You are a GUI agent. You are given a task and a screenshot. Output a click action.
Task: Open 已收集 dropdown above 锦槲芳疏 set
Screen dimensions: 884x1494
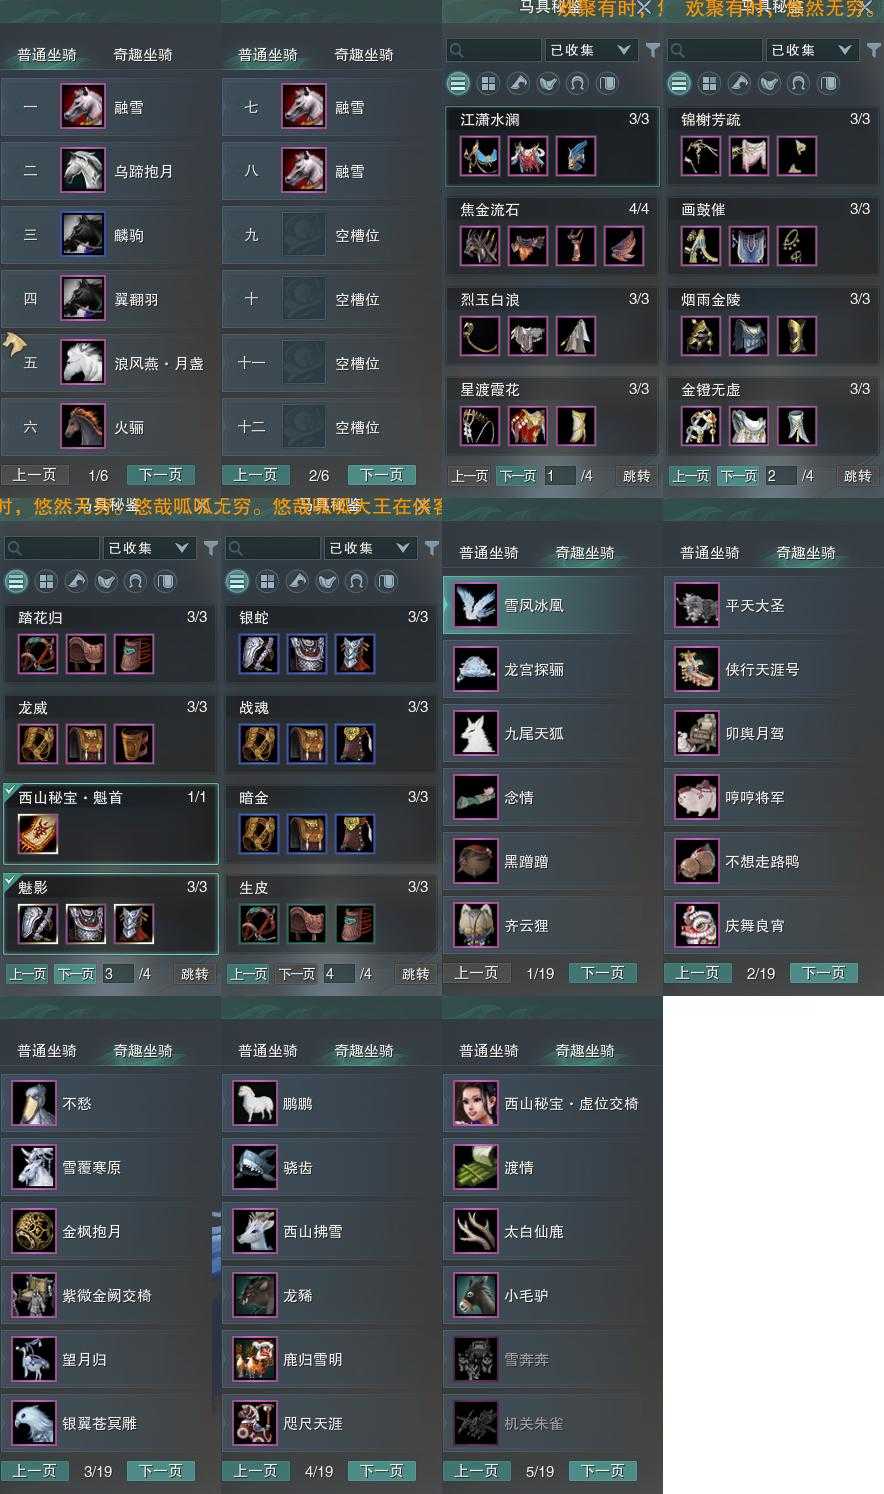[x=813, y=49]
